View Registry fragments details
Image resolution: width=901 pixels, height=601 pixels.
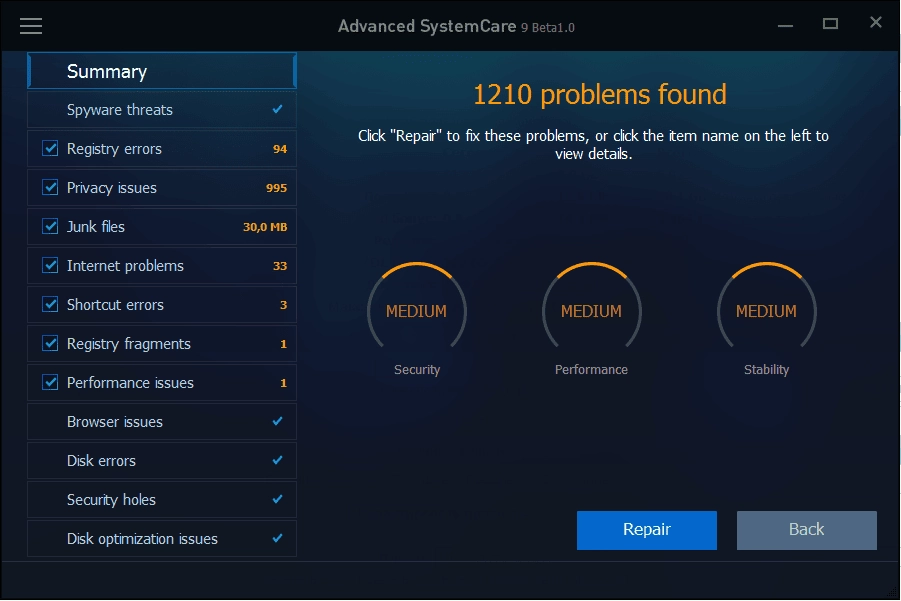(162, 344)
